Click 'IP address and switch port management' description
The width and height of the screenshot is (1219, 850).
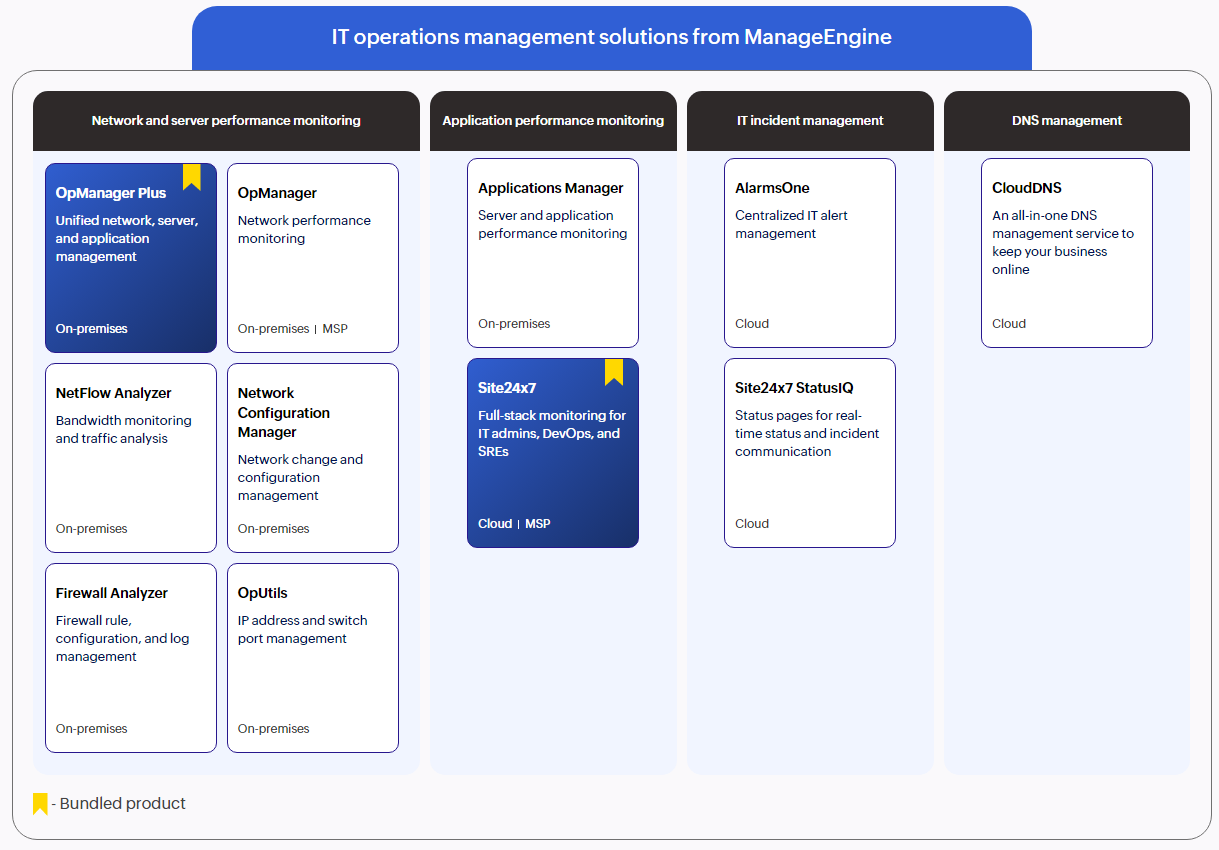click(x=303, y=630)
